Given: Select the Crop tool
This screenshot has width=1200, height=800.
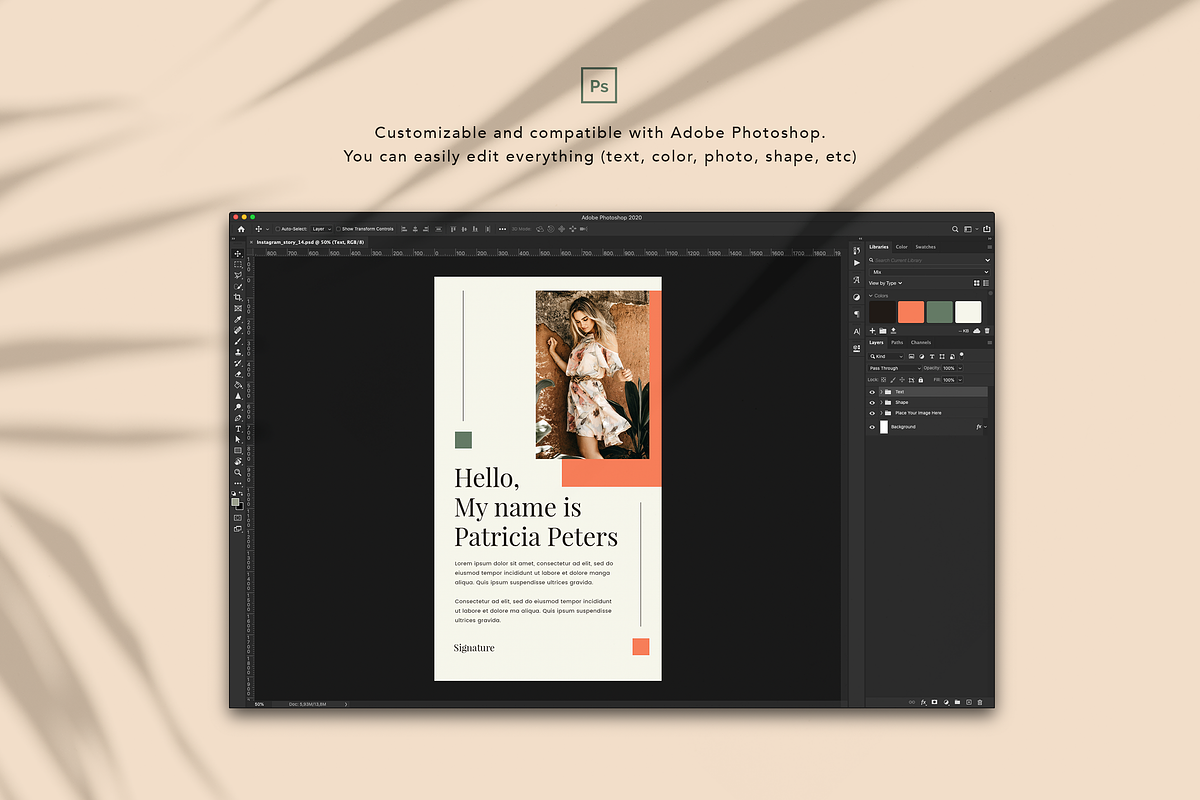Looking at the screenshot, I should coord(240,297).
